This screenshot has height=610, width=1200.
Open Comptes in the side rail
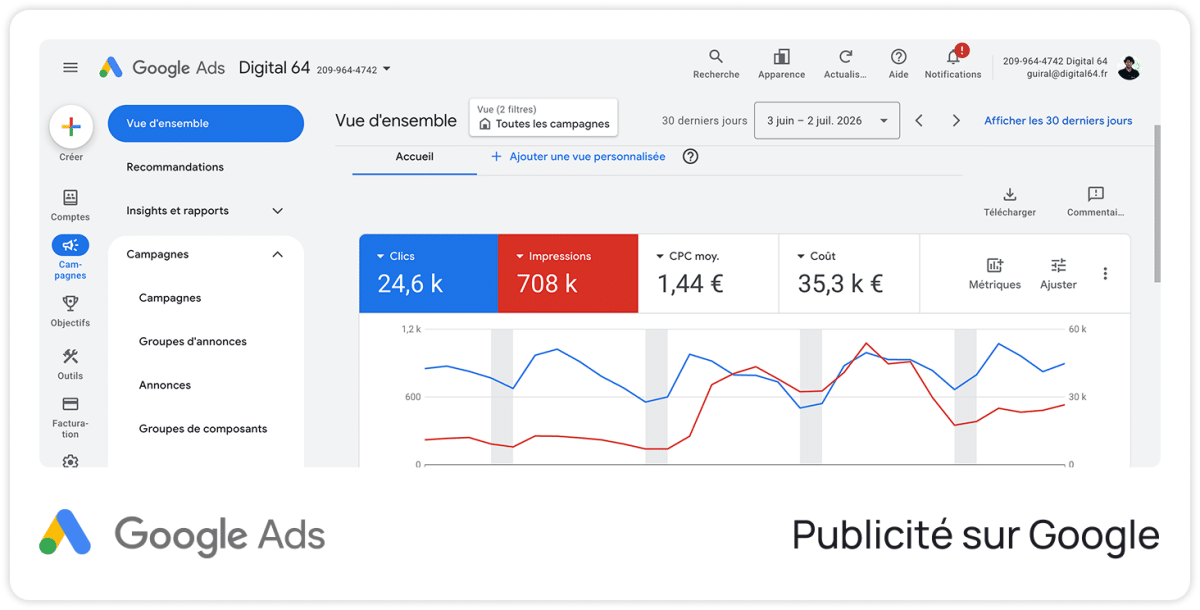click(70, 204)
